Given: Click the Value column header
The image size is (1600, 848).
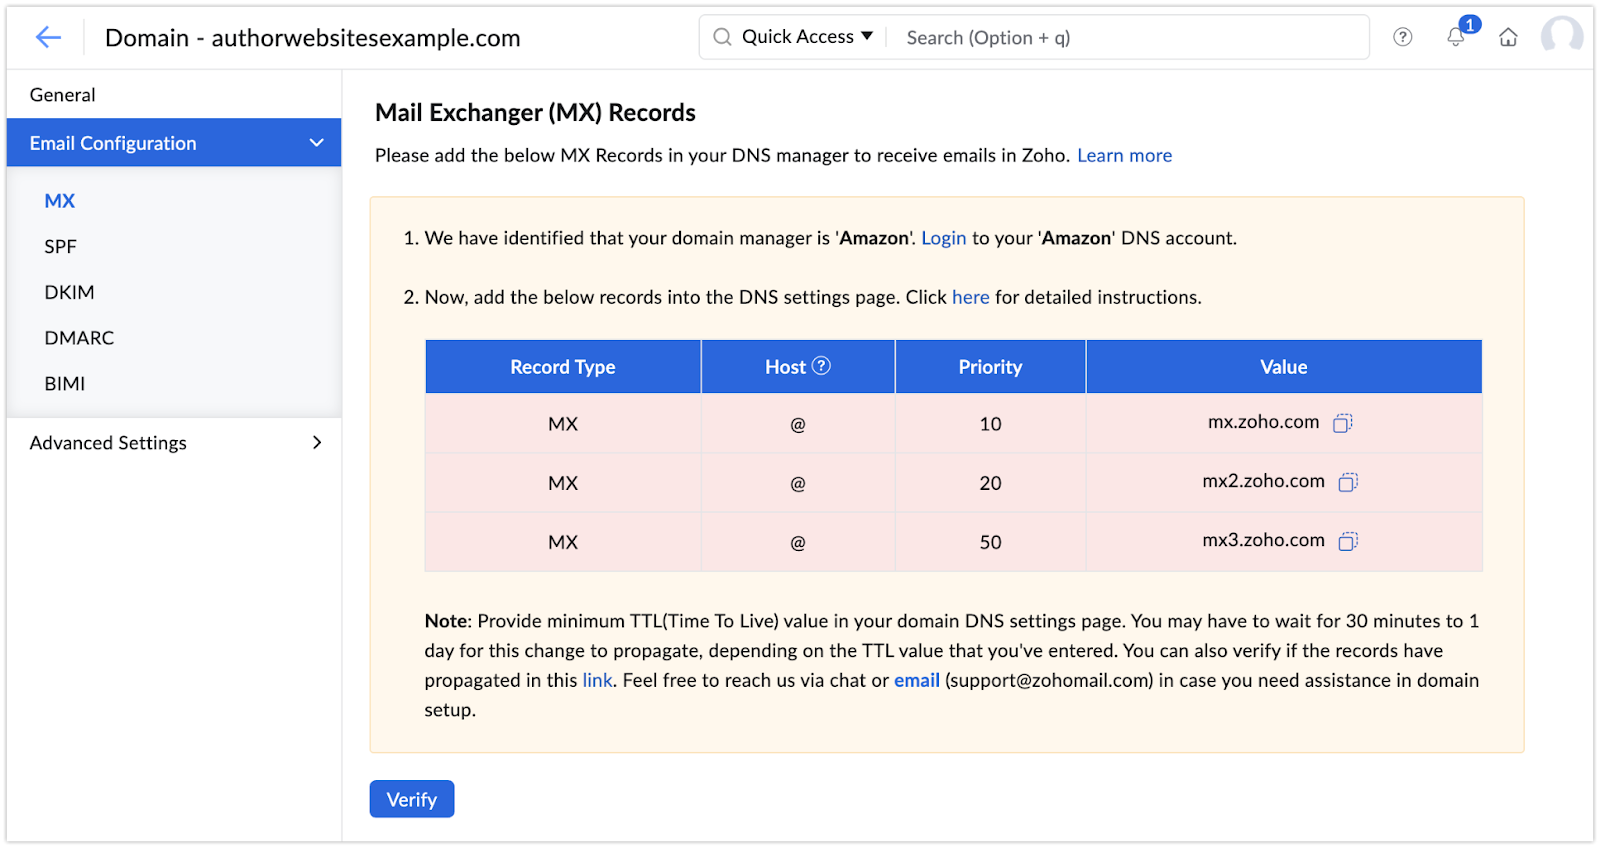Looking at the screenshot, I should click(1284, 367).
